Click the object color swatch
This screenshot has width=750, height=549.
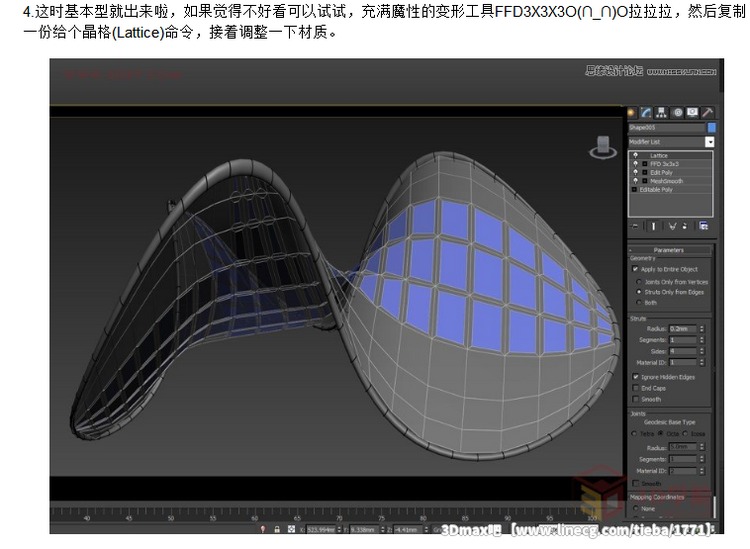711,128
